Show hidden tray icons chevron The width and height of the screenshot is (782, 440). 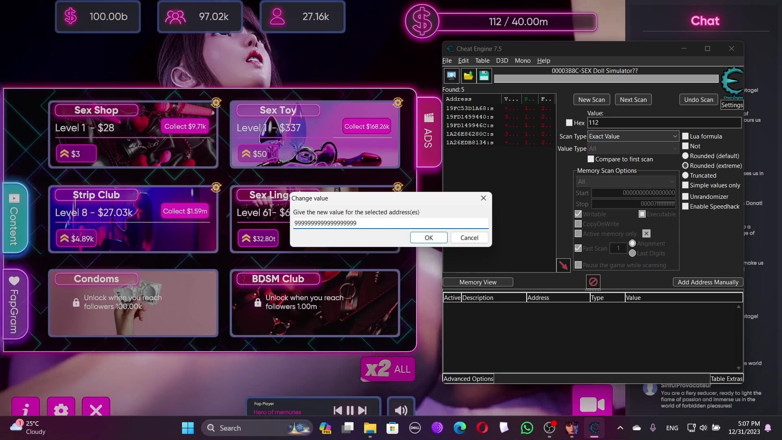point(620,428)
